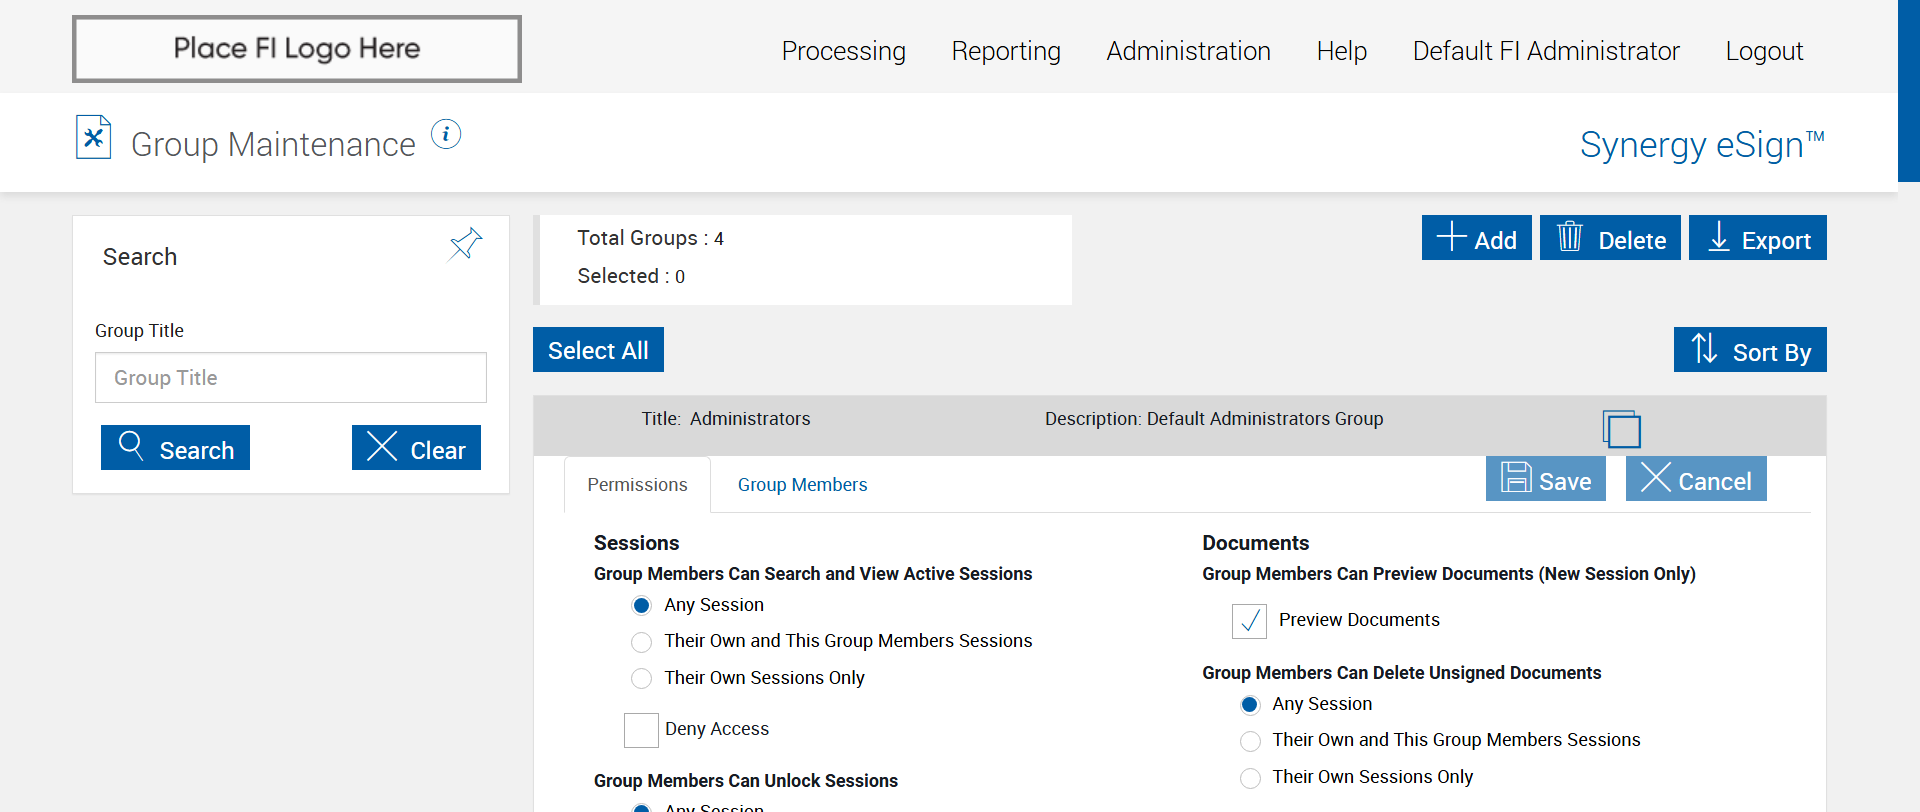Click the Logout link
This screenshot has height=812, width=1920.
point(1764,51)
